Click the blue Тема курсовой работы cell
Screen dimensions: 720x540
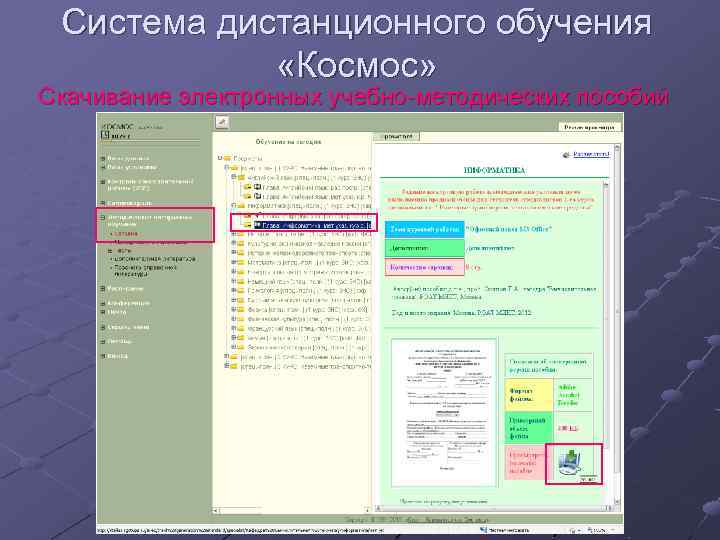coord(425,229)
